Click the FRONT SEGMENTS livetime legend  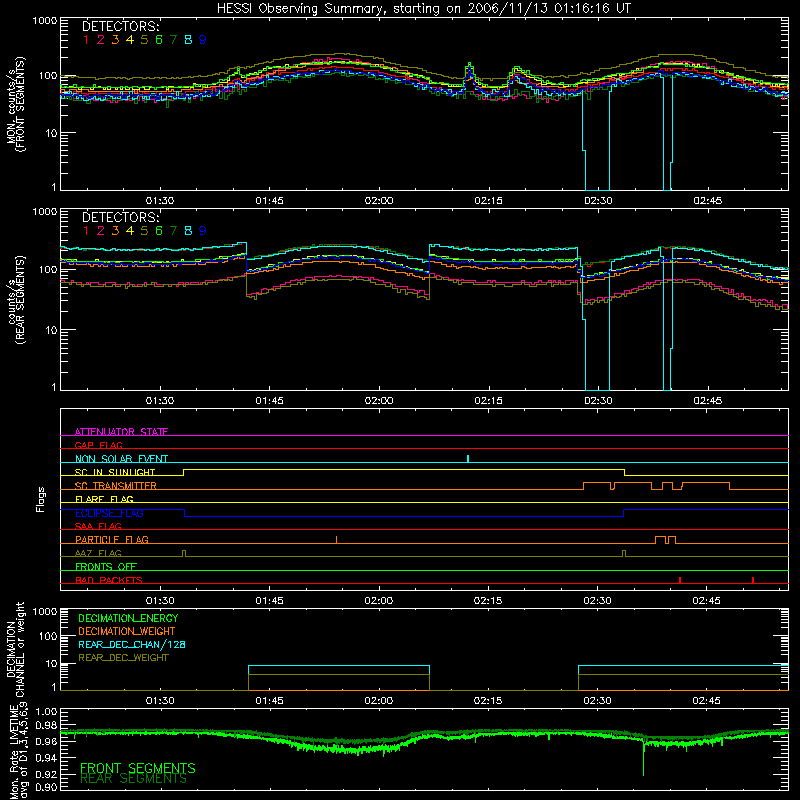coord(138,768)
